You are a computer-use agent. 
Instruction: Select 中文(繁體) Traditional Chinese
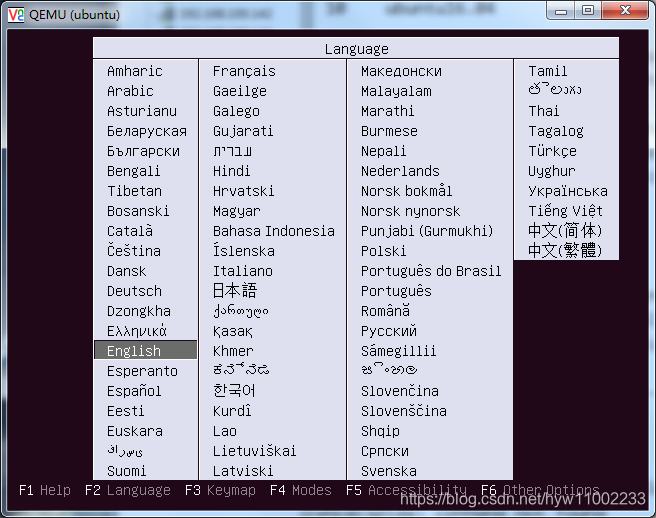click(x=565, y=251)
